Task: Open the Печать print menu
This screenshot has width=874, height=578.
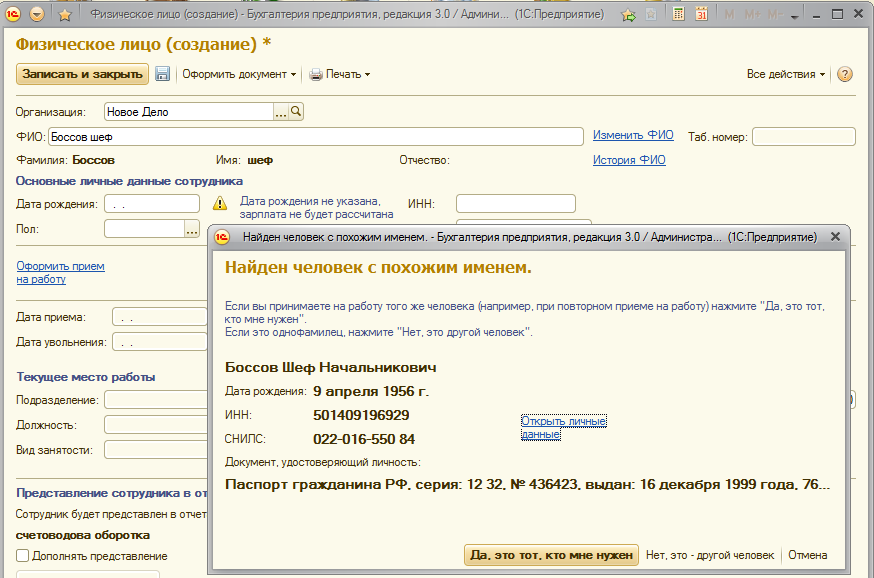Action: click(339, 74)
